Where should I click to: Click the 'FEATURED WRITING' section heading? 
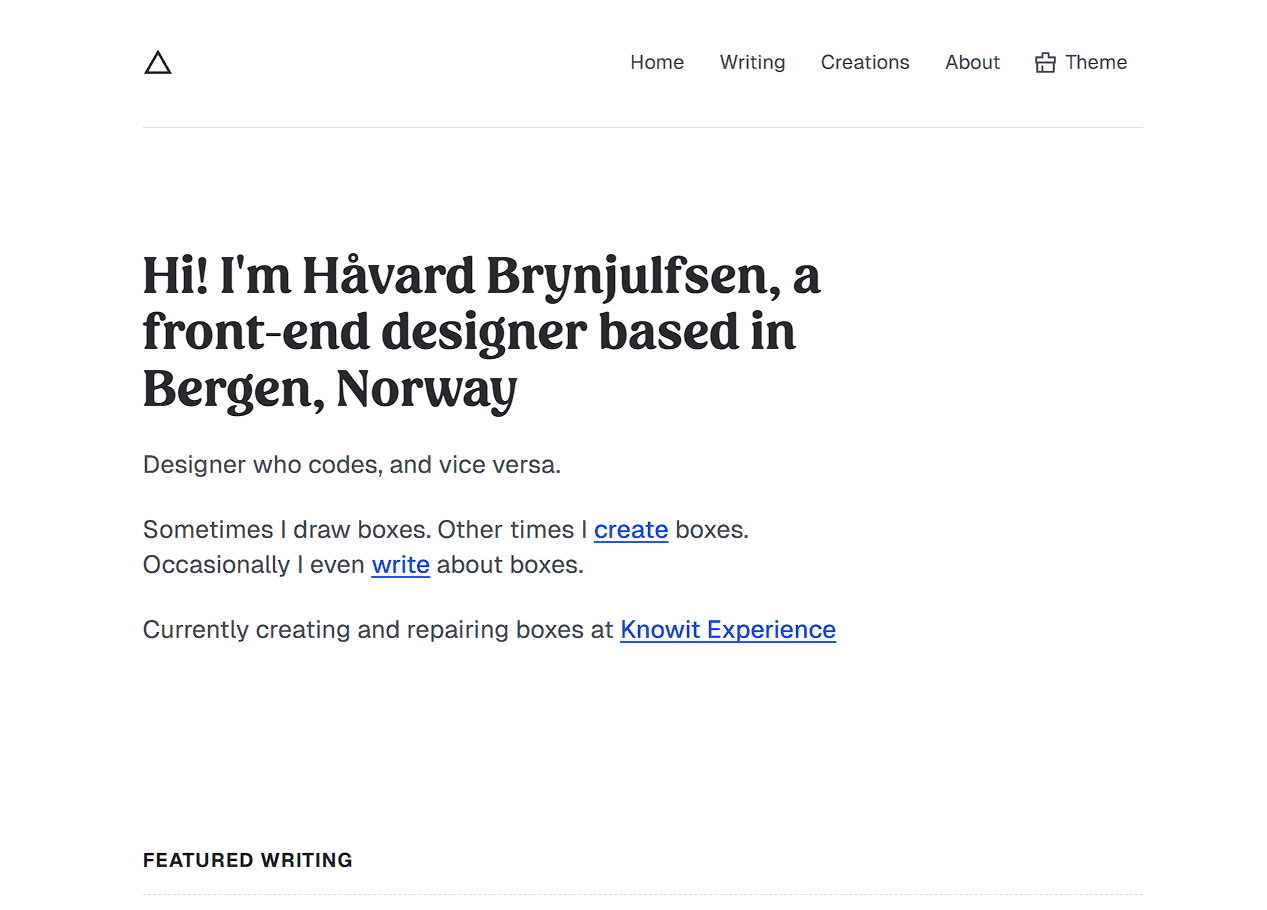pos(248,860)
